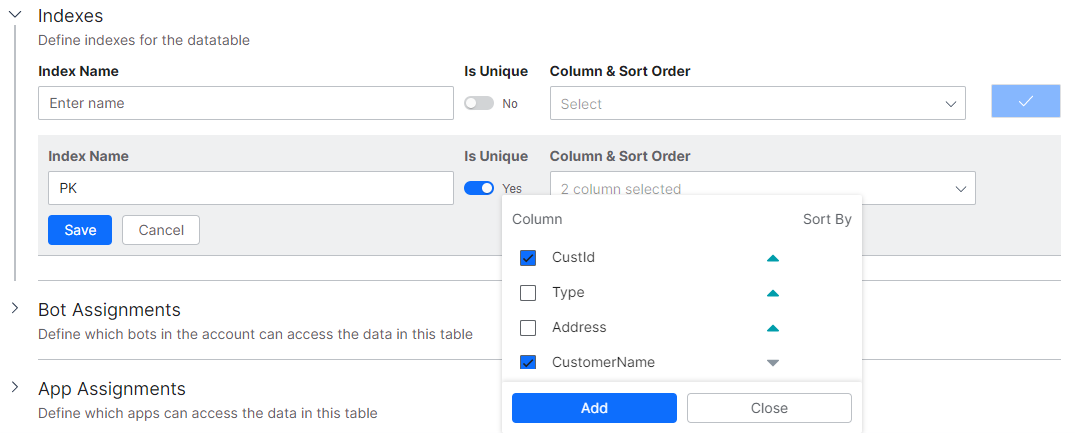Save the PK index
The image size is (1075, 433).
[80, 230]
